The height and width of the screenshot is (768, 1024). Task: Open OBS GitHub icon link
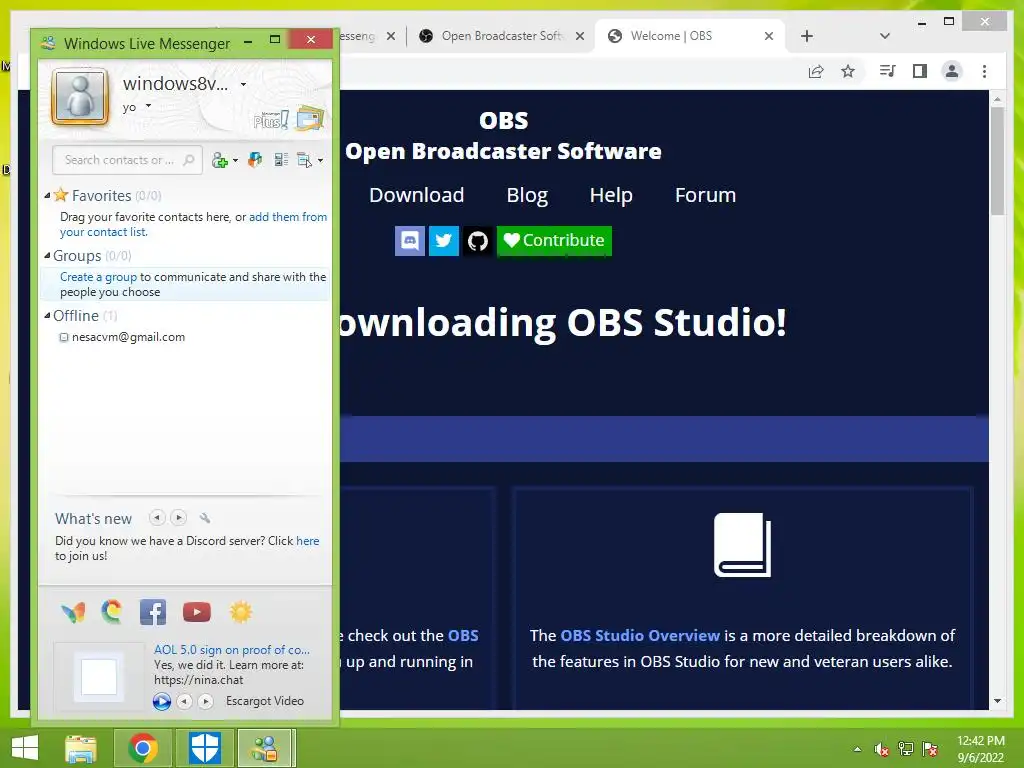[478, 241]
